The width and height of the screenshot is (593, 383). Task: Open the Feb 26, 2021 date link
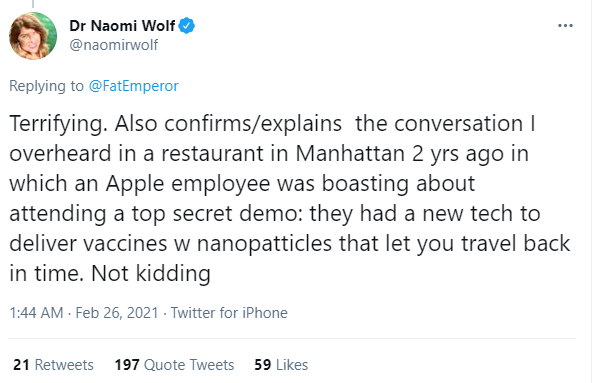tap(117, 313)
